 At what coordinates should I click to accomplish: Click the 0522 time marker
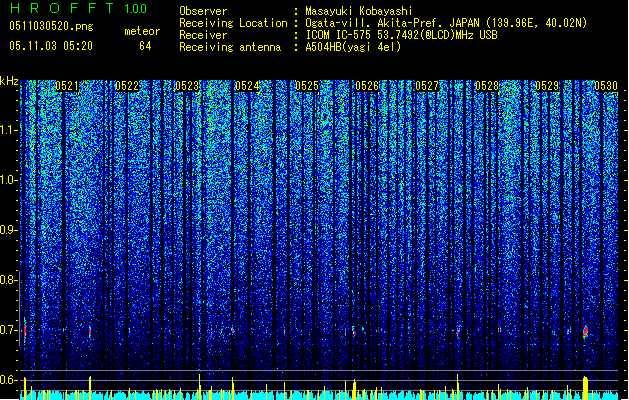(127, 86)
